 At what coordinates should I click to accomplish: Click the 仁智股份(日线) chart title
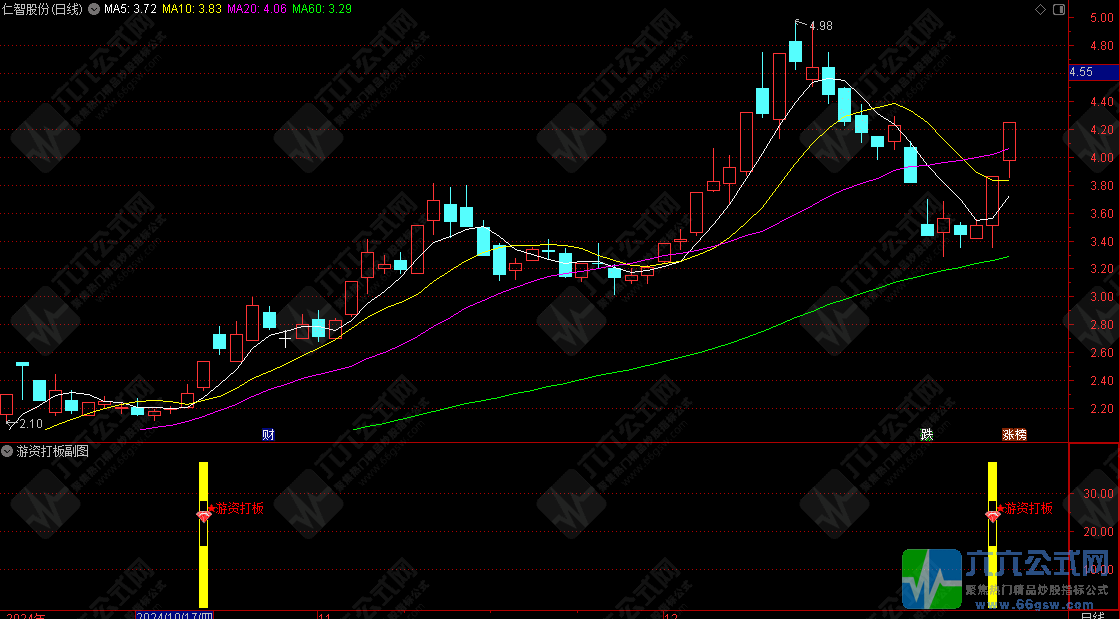point(42,9)
